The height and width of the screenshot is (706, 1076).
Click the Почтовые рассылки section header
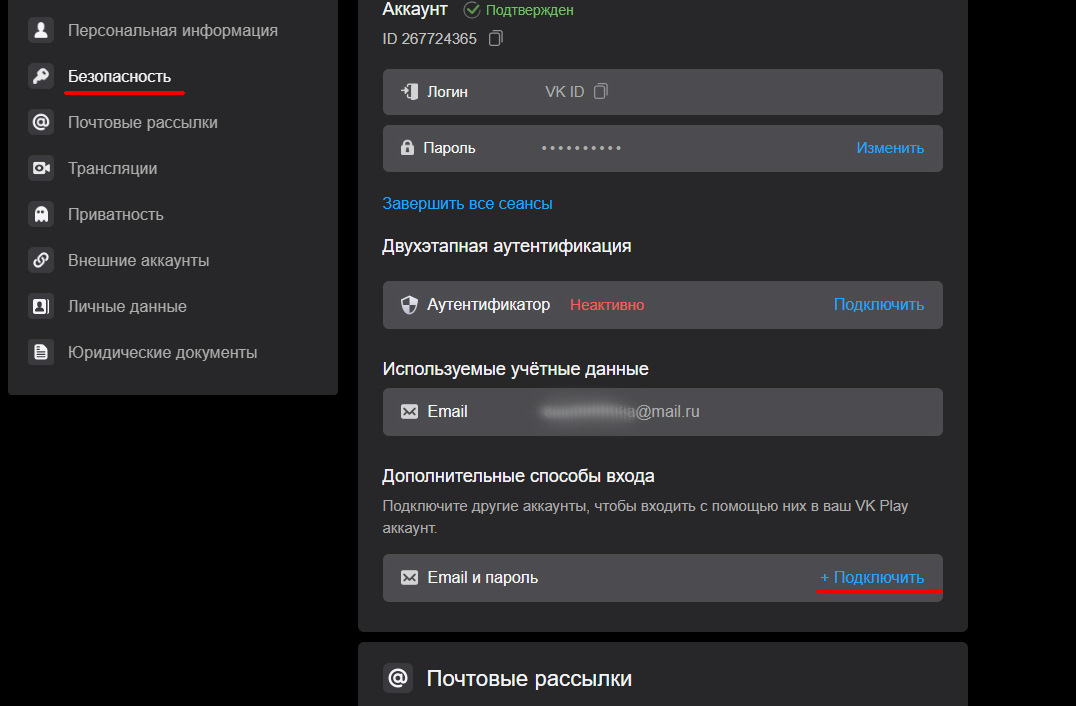528,678
